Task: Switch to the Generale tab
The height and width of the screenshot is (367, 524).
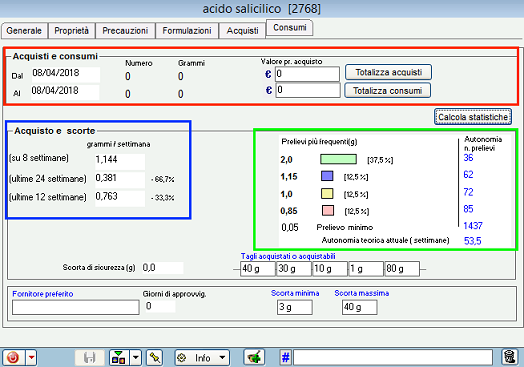Action: tap(24, 31)
